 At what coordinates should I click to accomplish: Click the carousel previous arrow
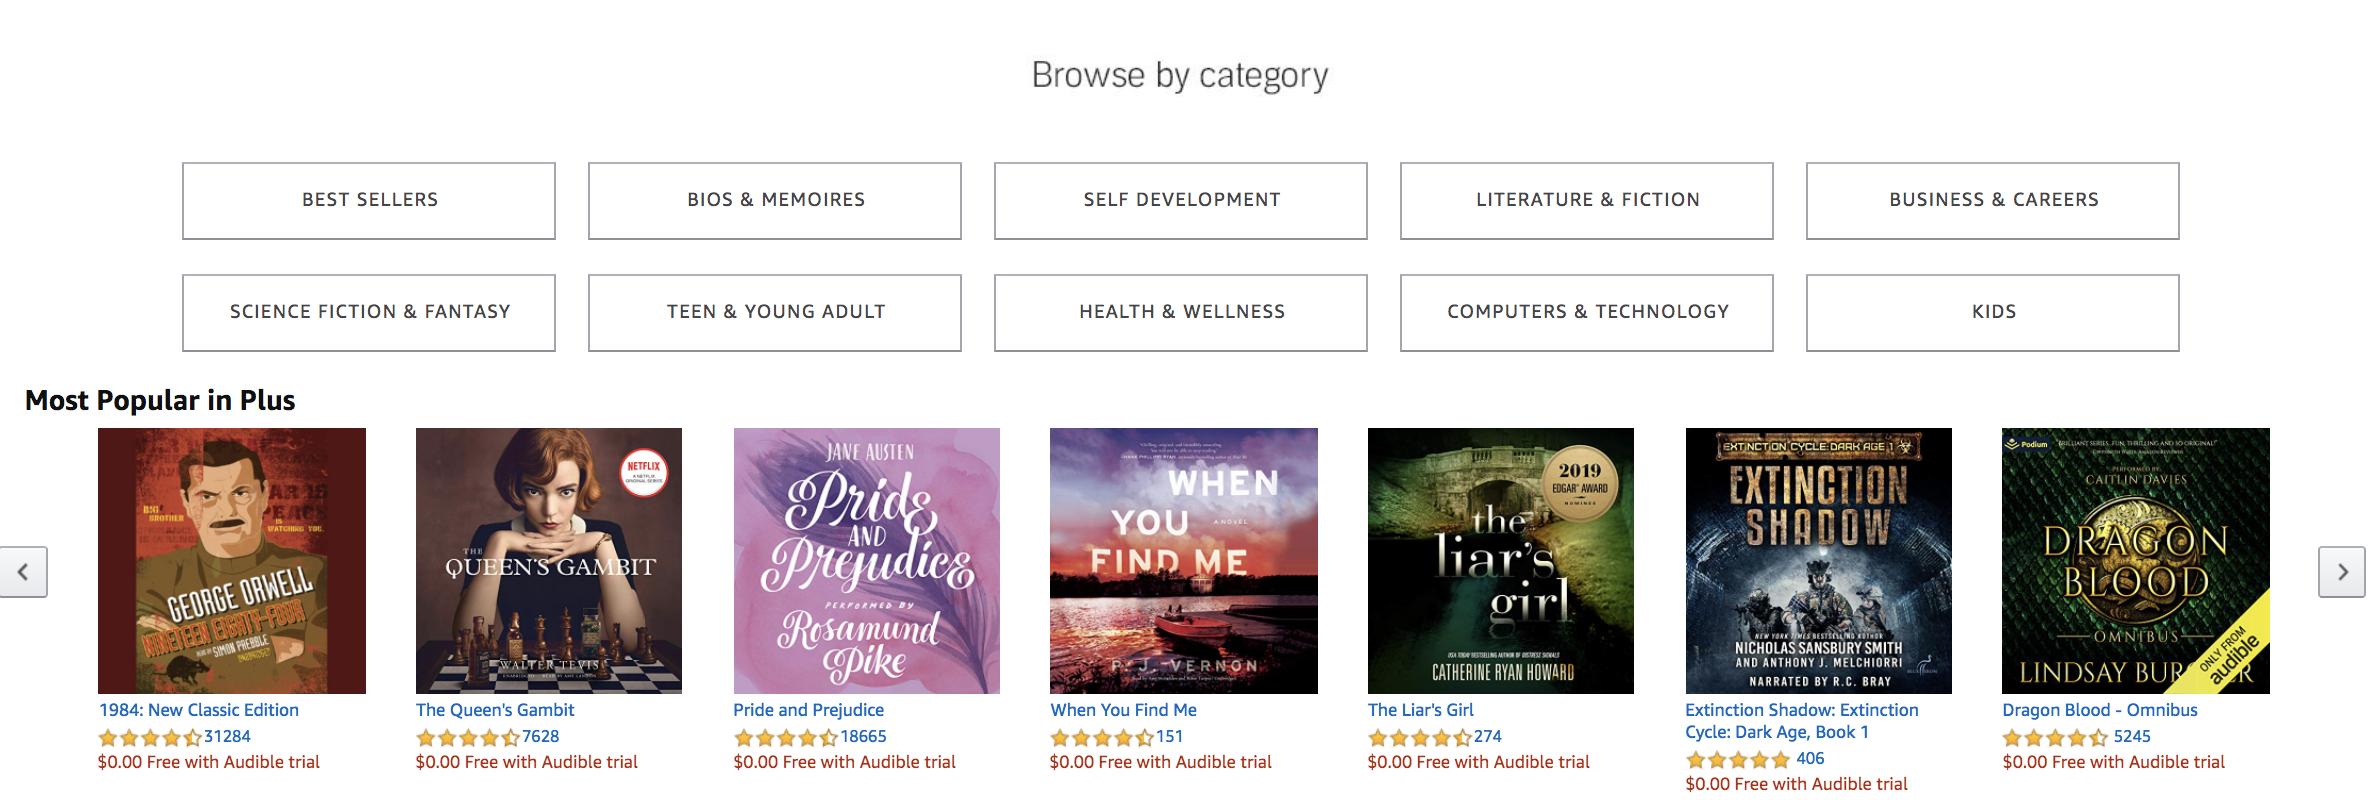pos(23,572)
